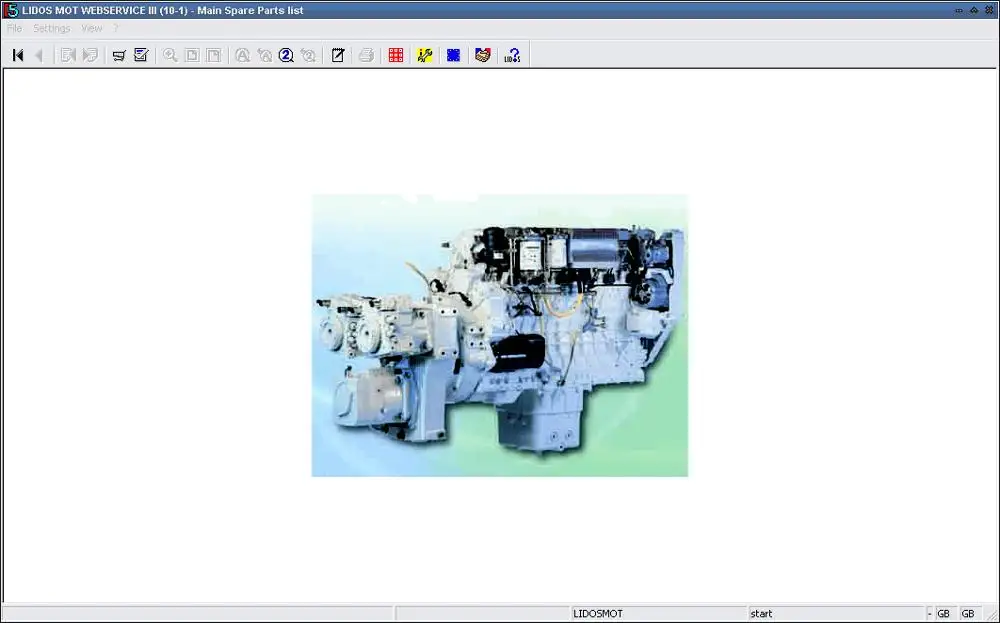1000x623 pixels.
Task: Open the red parts grid icon
Action: (395, 55)
